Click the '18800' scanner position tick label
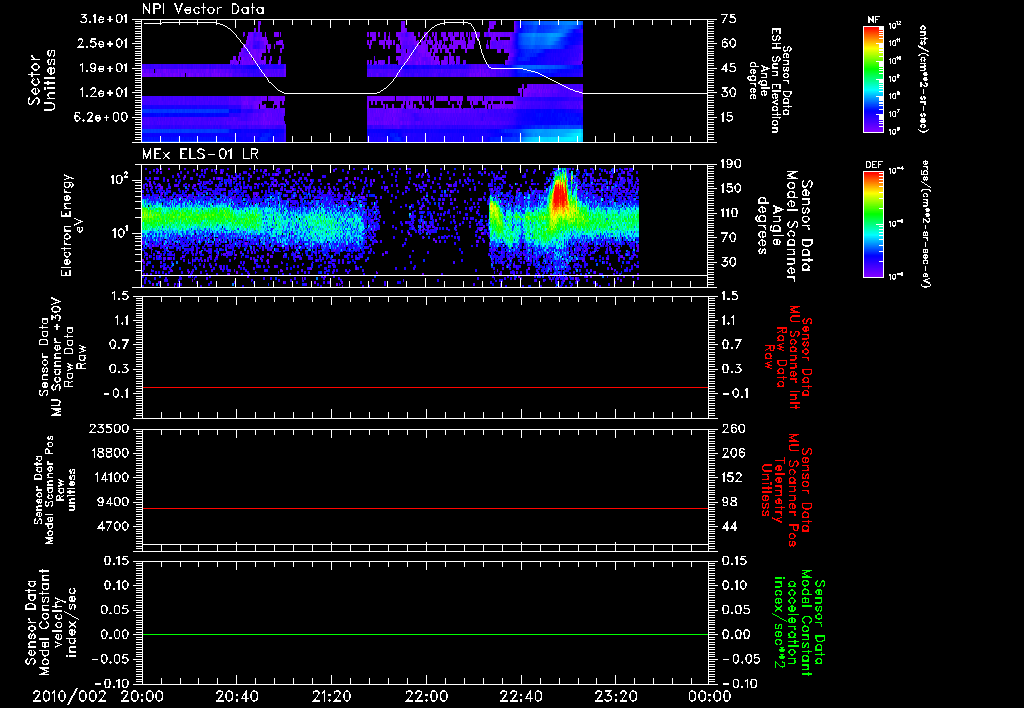The image size is (1024, 708). tap(108, 453)
